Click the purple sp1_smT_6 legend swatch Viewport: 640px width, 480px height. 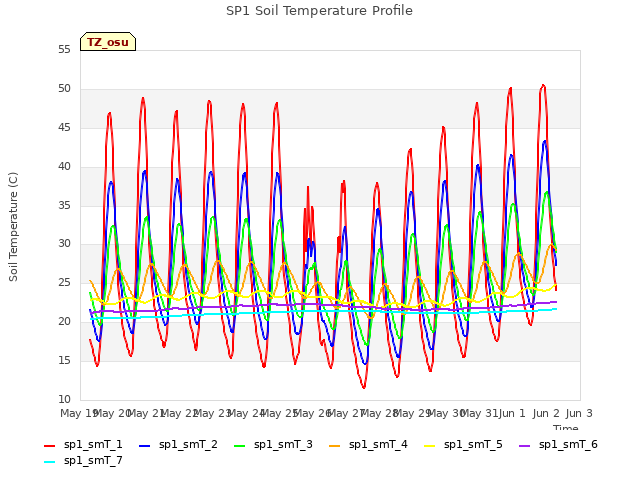(524, 446)
